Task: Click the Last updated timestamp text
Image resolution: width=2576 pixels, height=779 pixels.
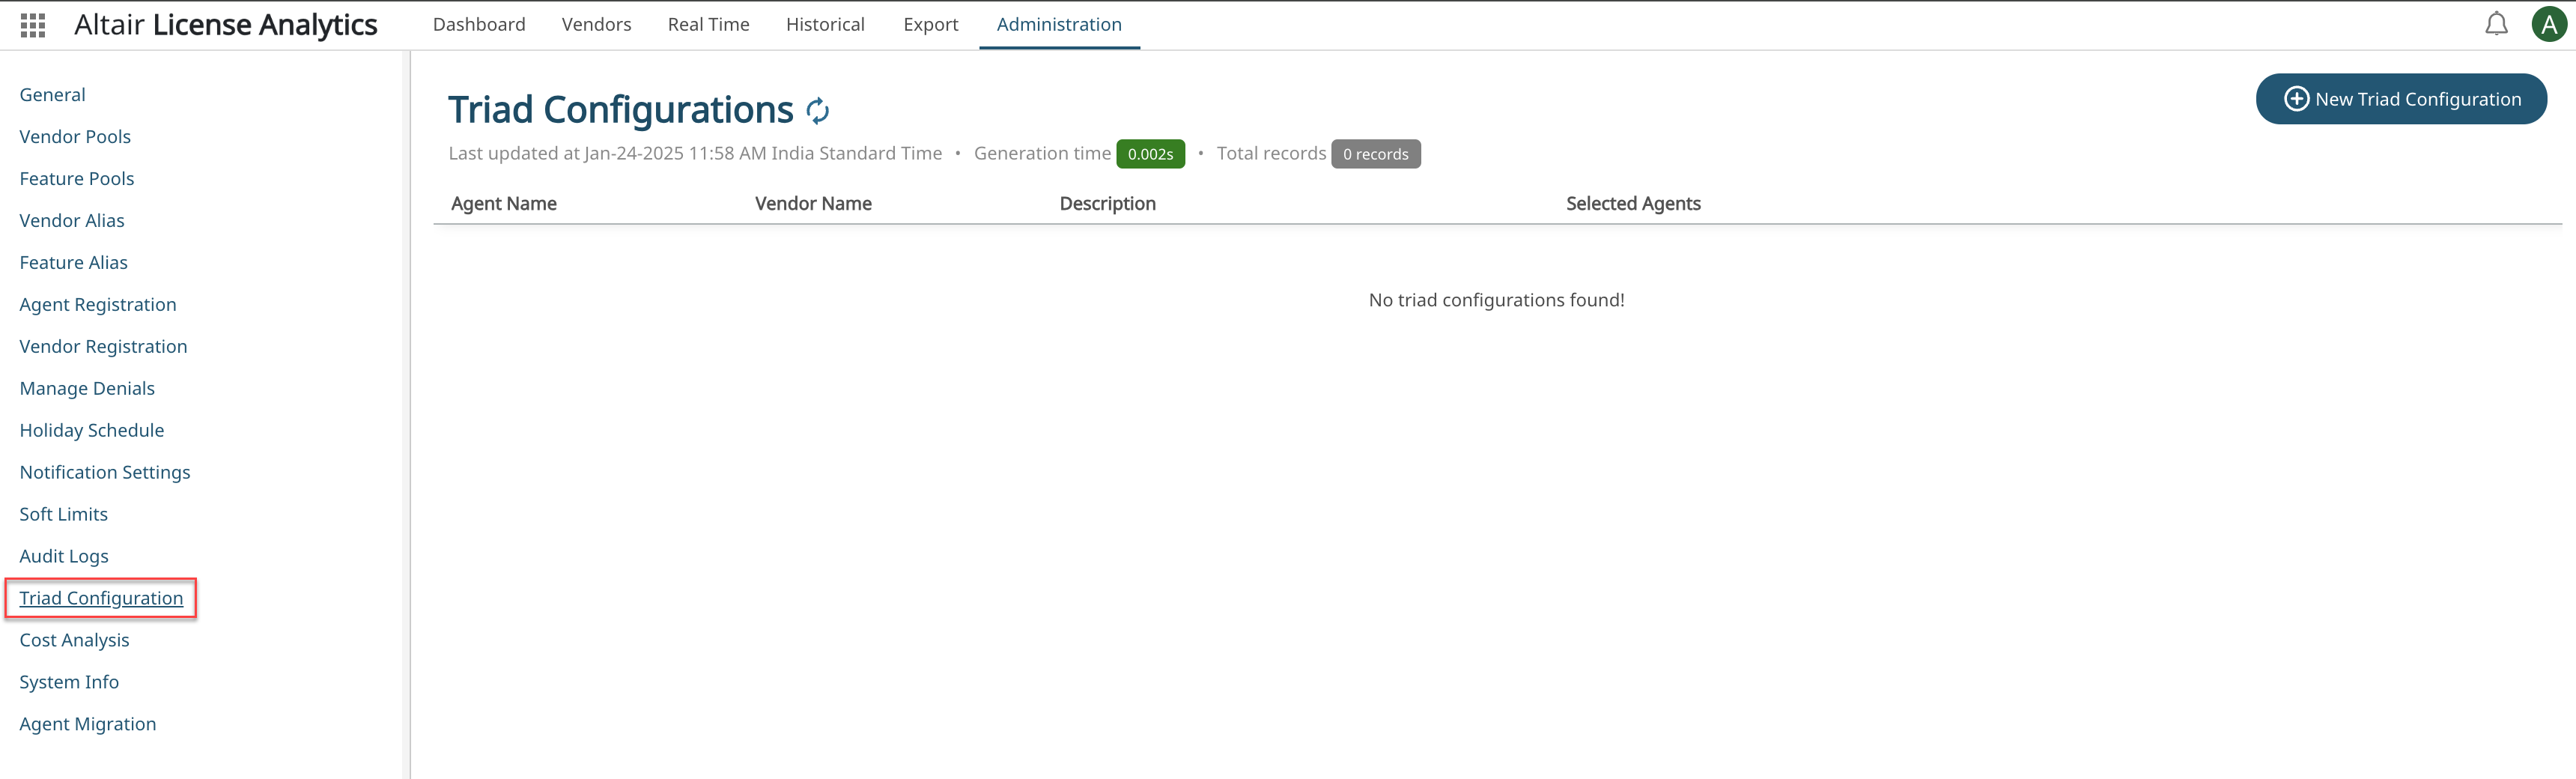Action: coord(695,154)
